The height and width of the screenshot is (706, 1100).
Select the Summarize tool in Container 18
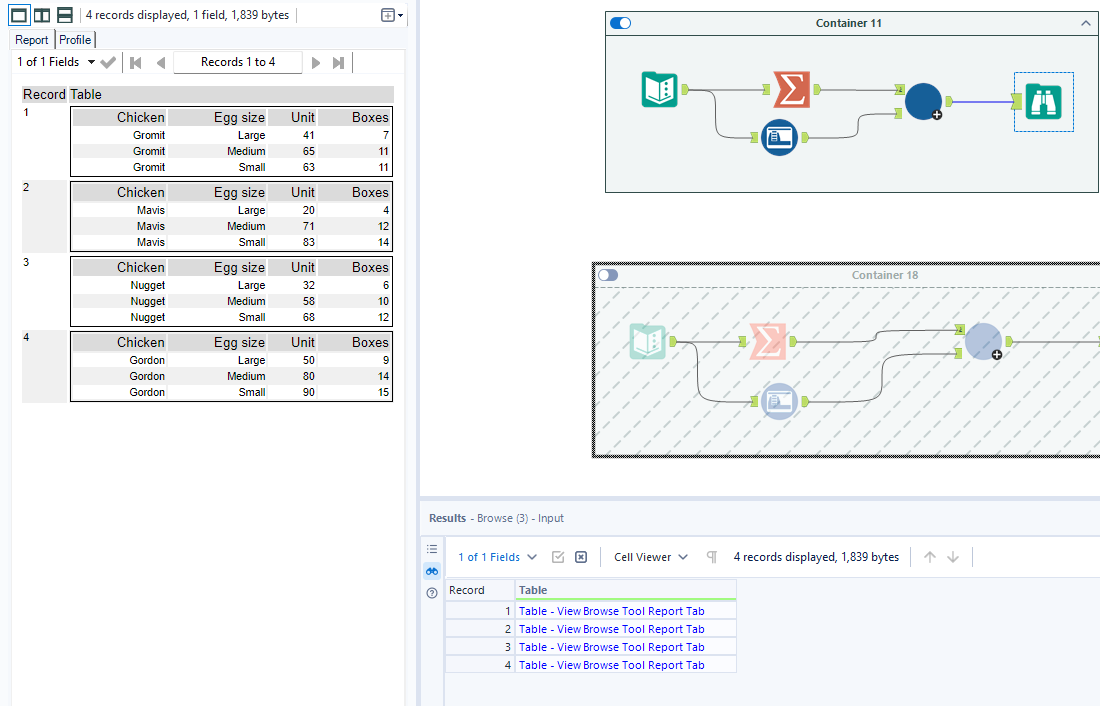[x=767, y=341]
